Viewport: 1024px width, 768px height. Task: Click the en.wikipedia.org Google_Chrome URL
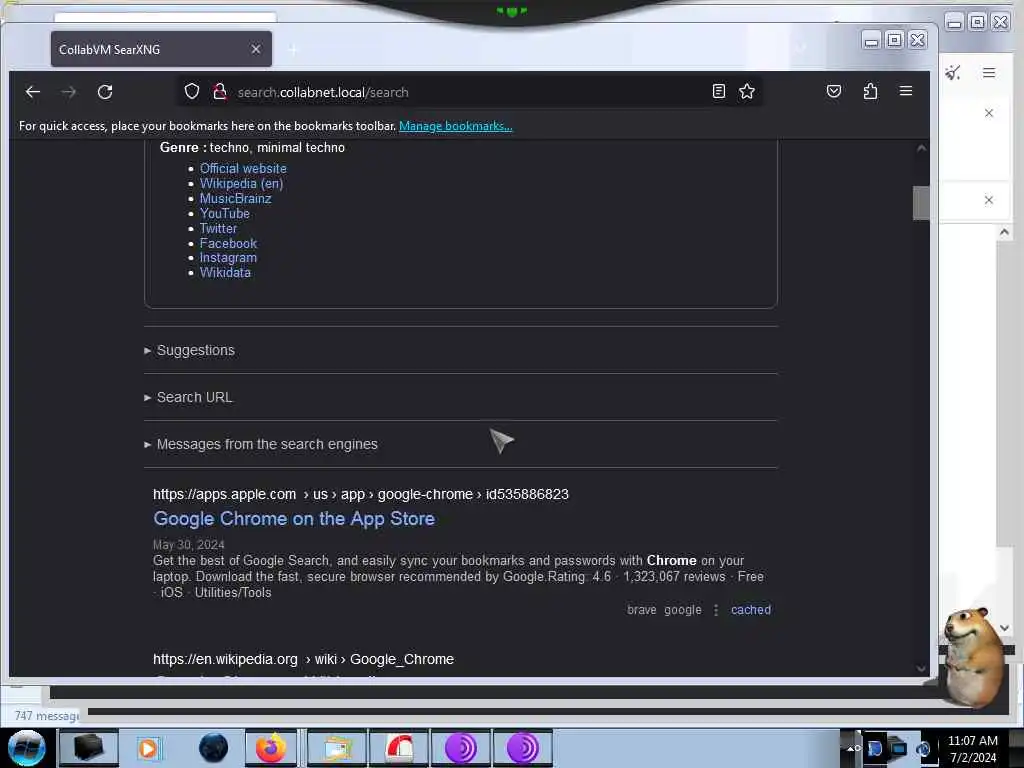coord(303,660)
